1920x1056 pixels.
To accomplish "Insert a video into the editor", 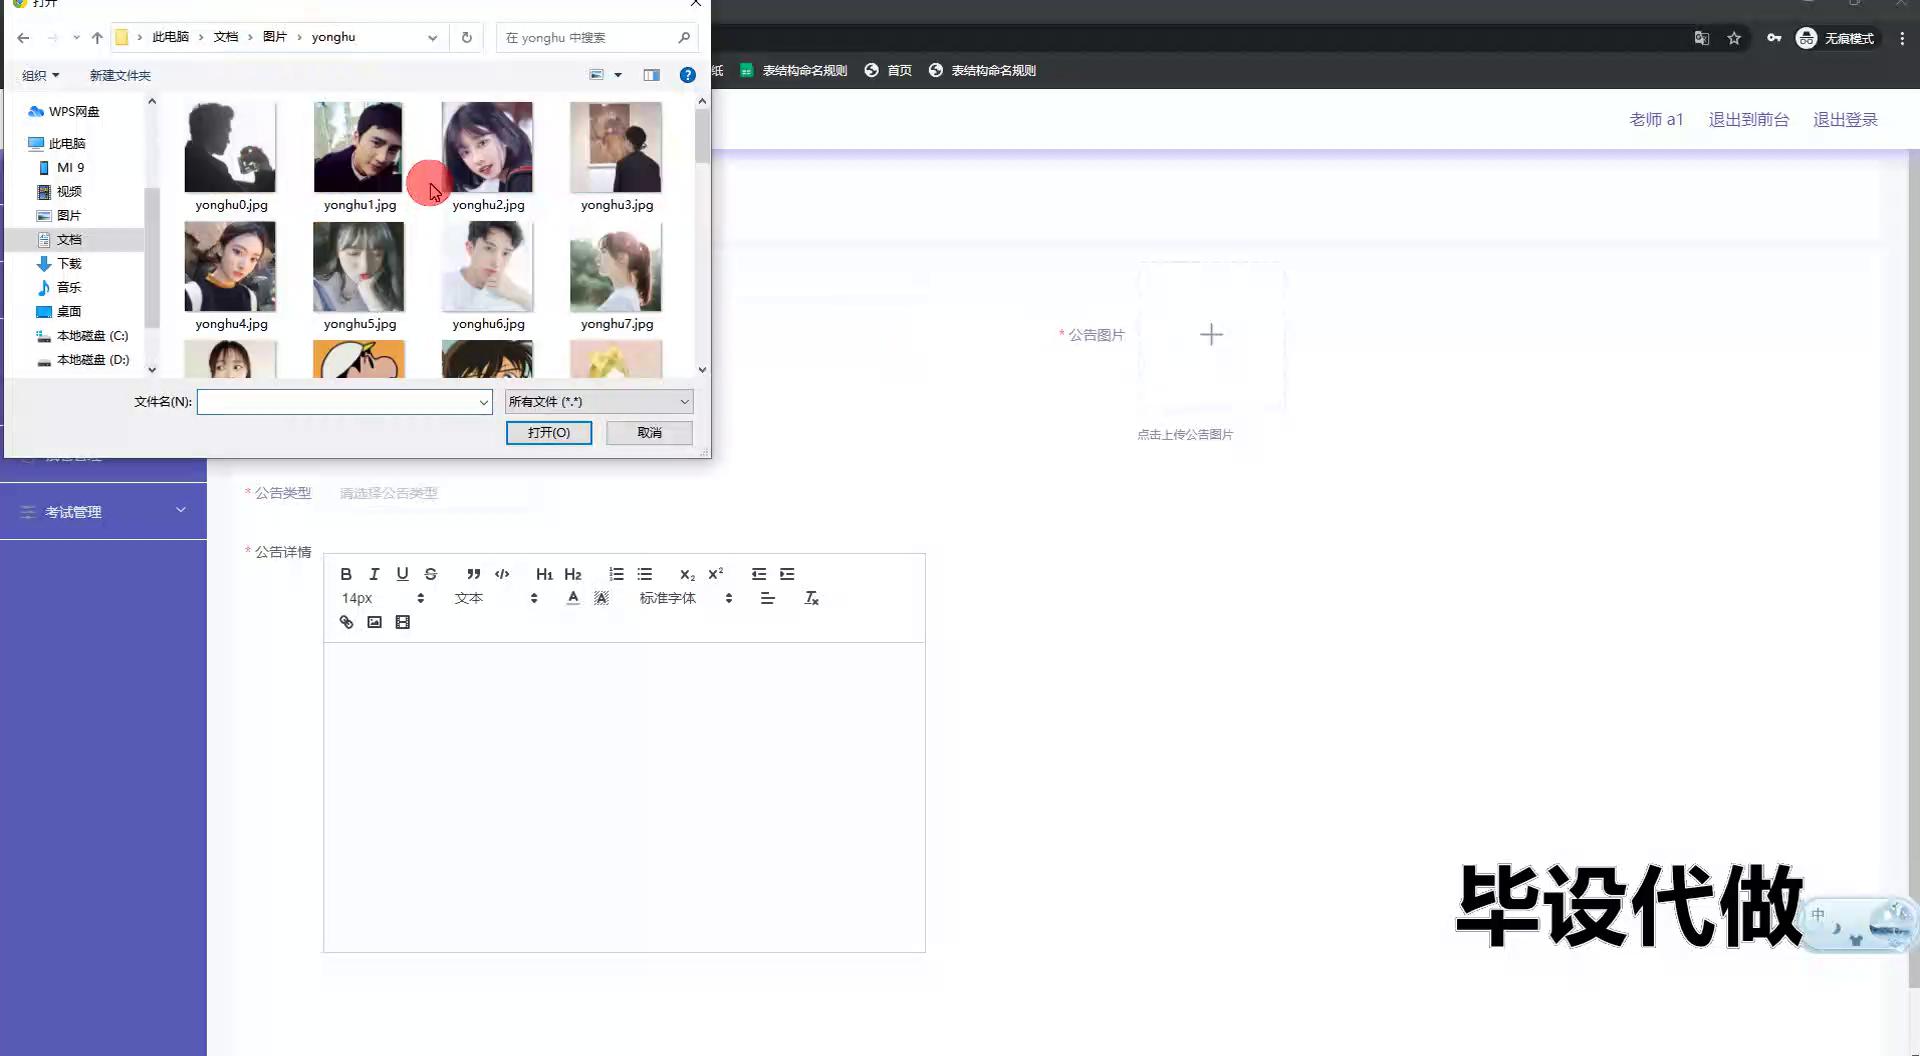I will tap(402, 622).
